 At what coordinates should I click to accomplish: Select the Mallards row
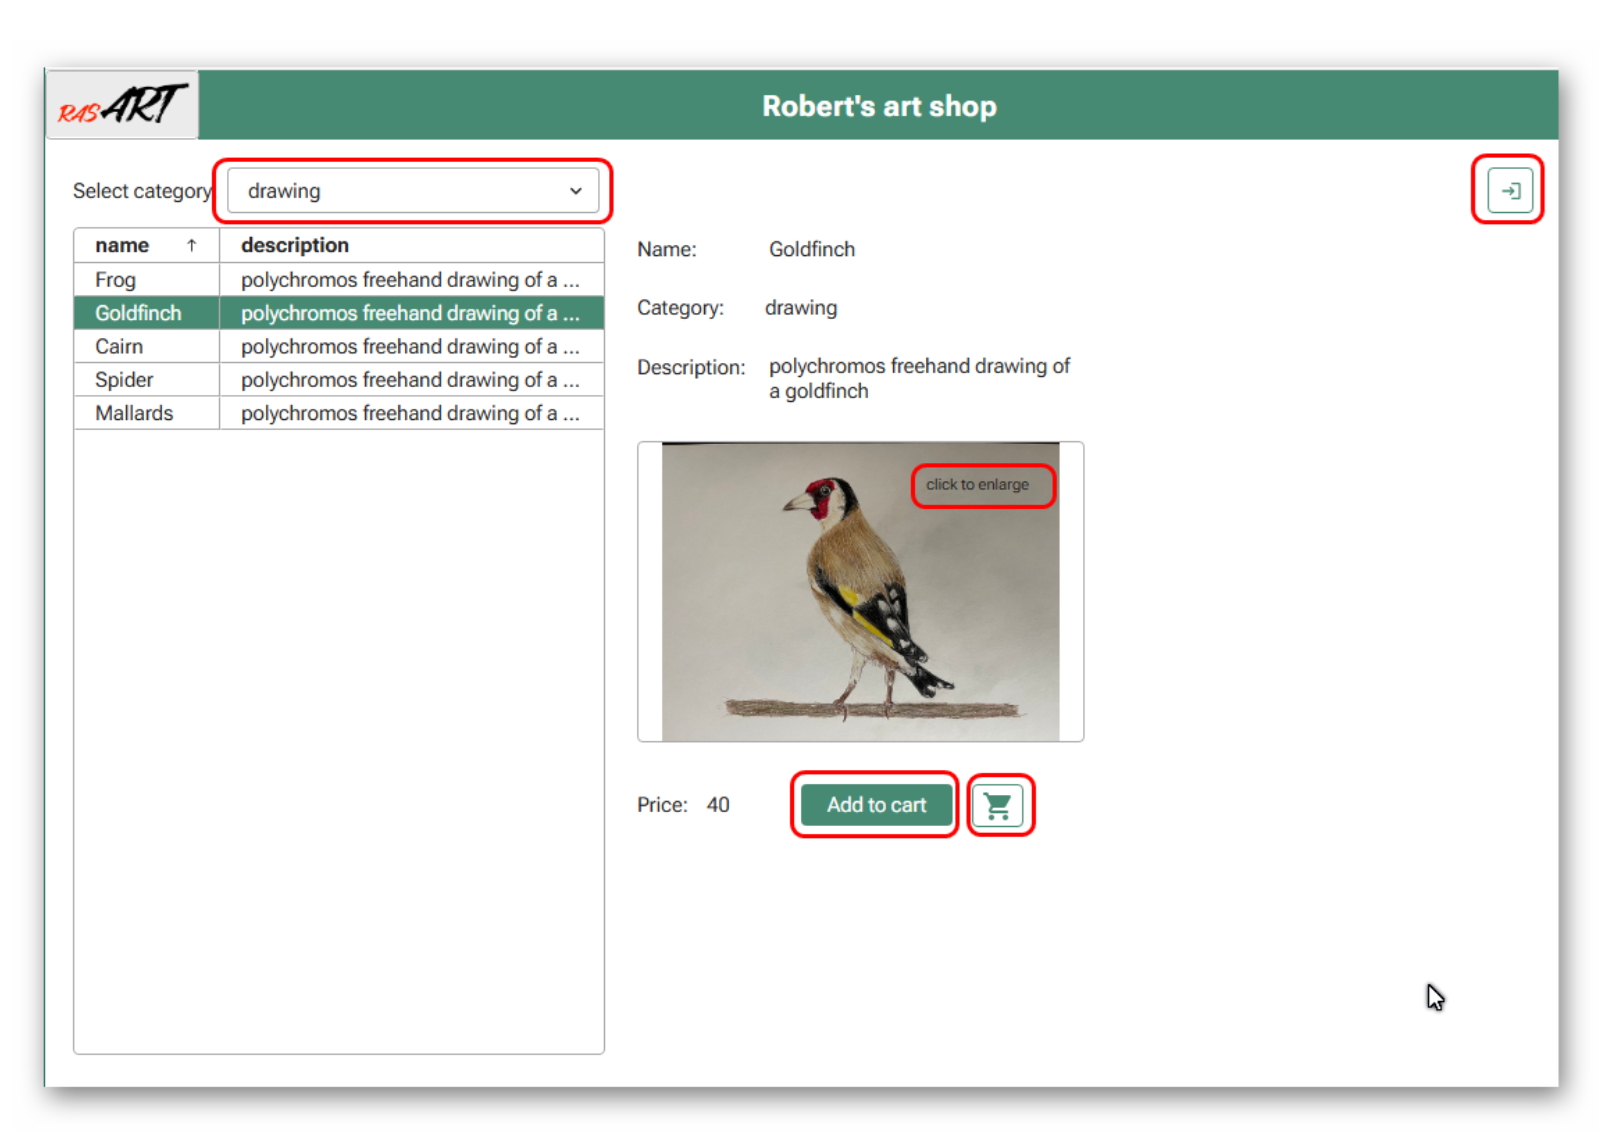(x=339, y=413)
